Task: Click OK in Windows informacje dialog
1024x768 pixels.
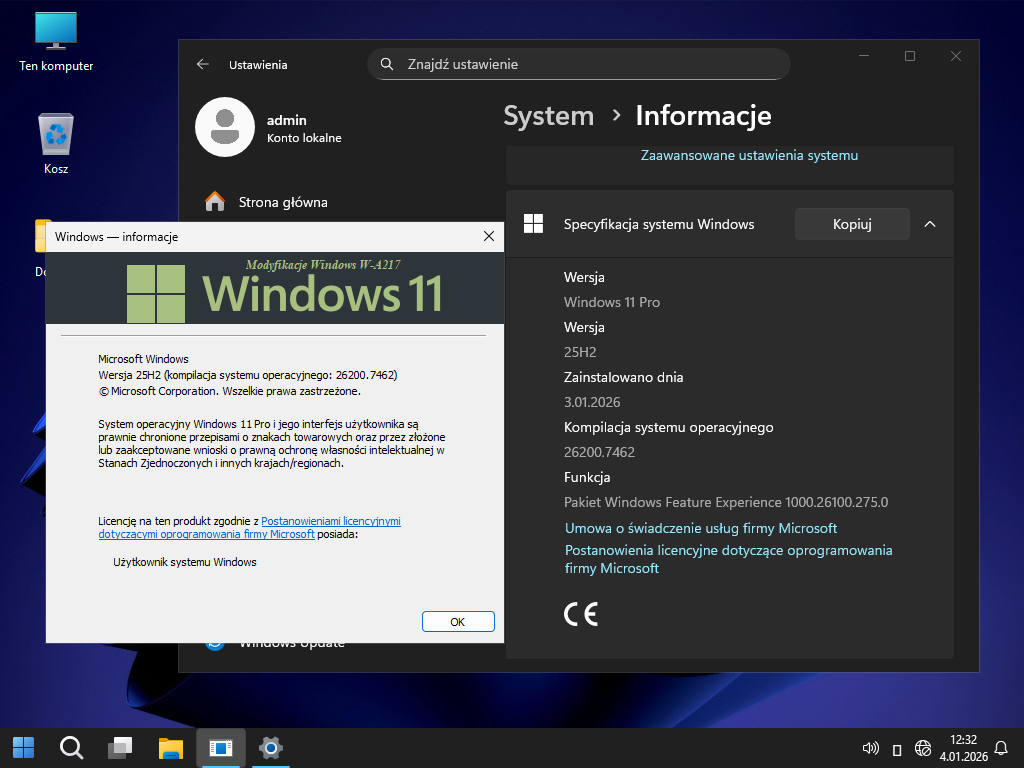Action: tap(458, 621)
